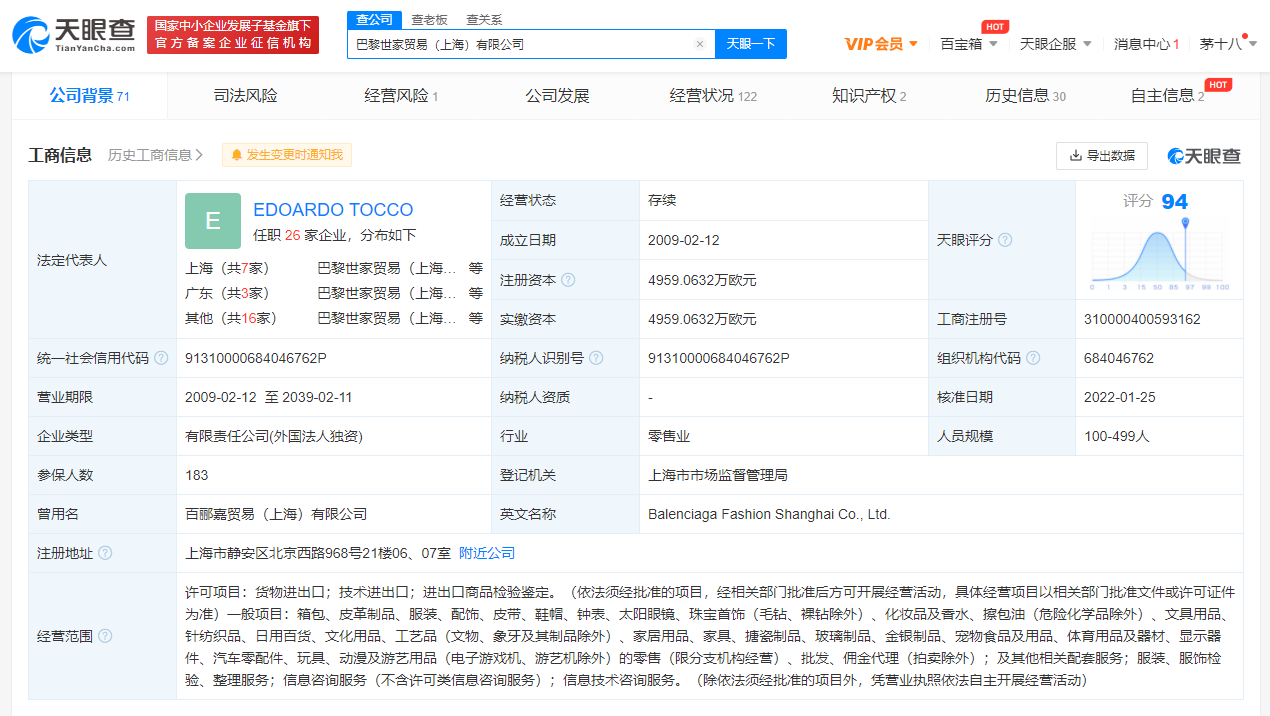Open the VIP会员 dropdown
Screen dimensions: 1270x716
(x=881, y=44)
